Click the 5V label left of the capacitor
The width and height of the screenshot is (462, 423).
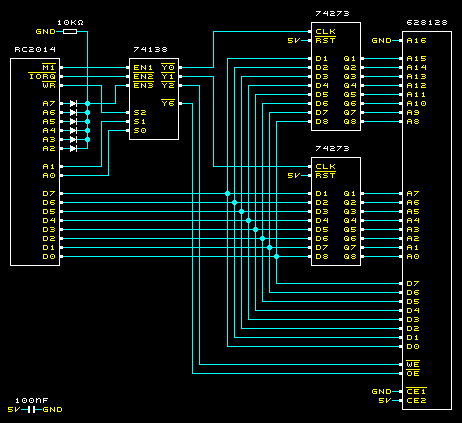(14, 410)
